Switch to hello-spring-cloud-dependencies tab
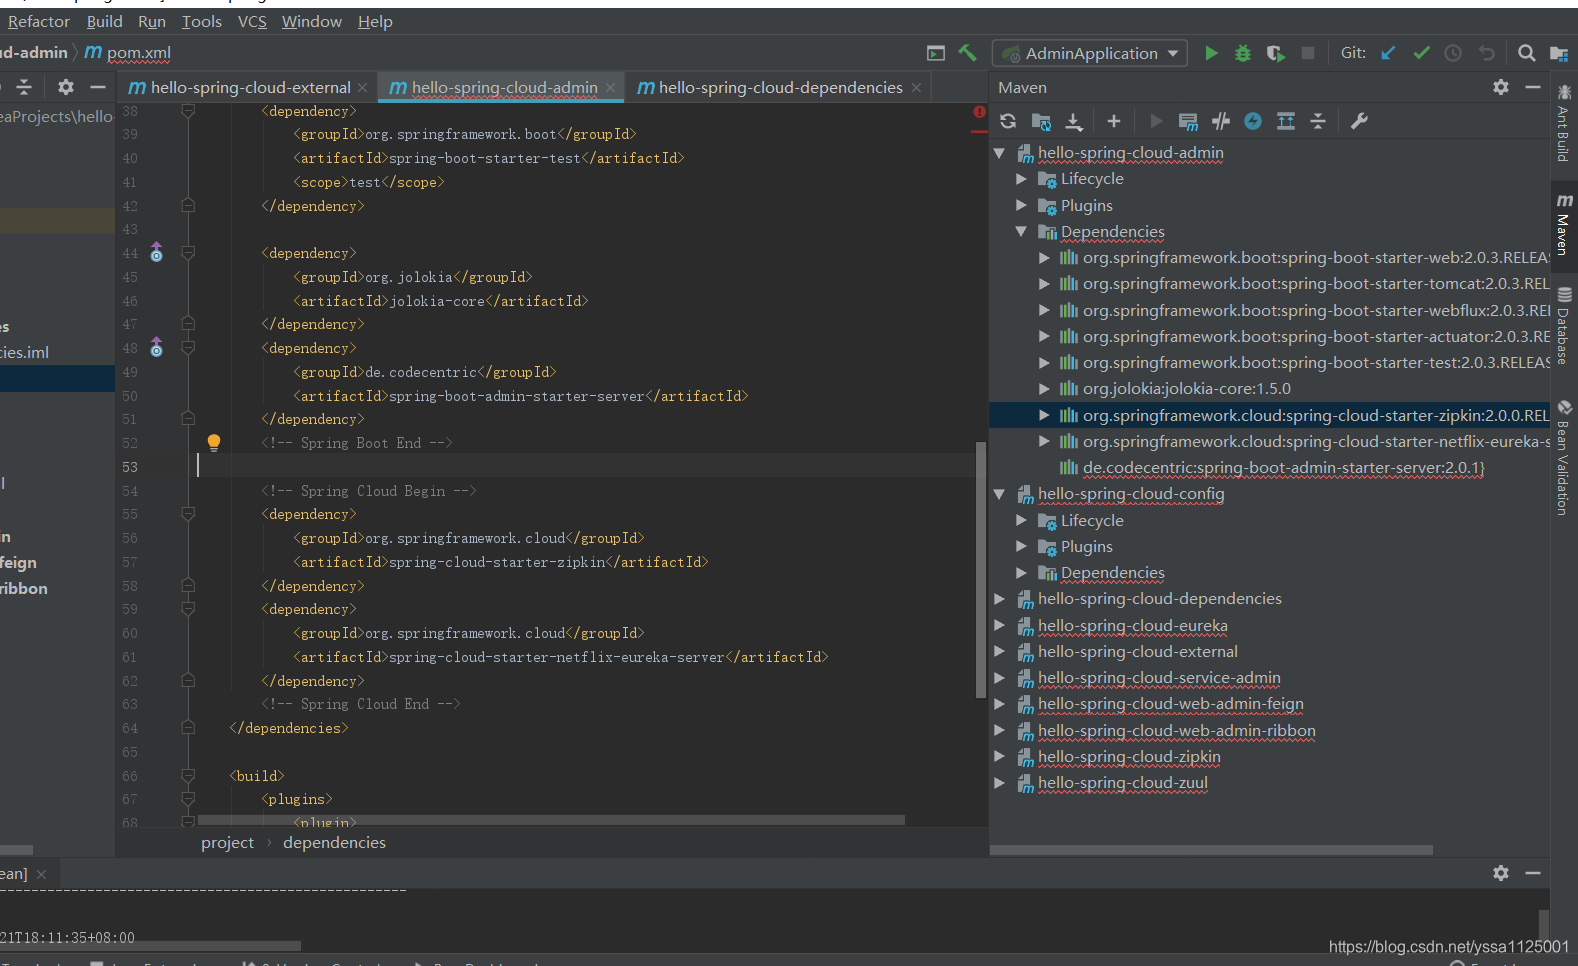Viewport: 1578px width, 966px height. pos(779,88)
